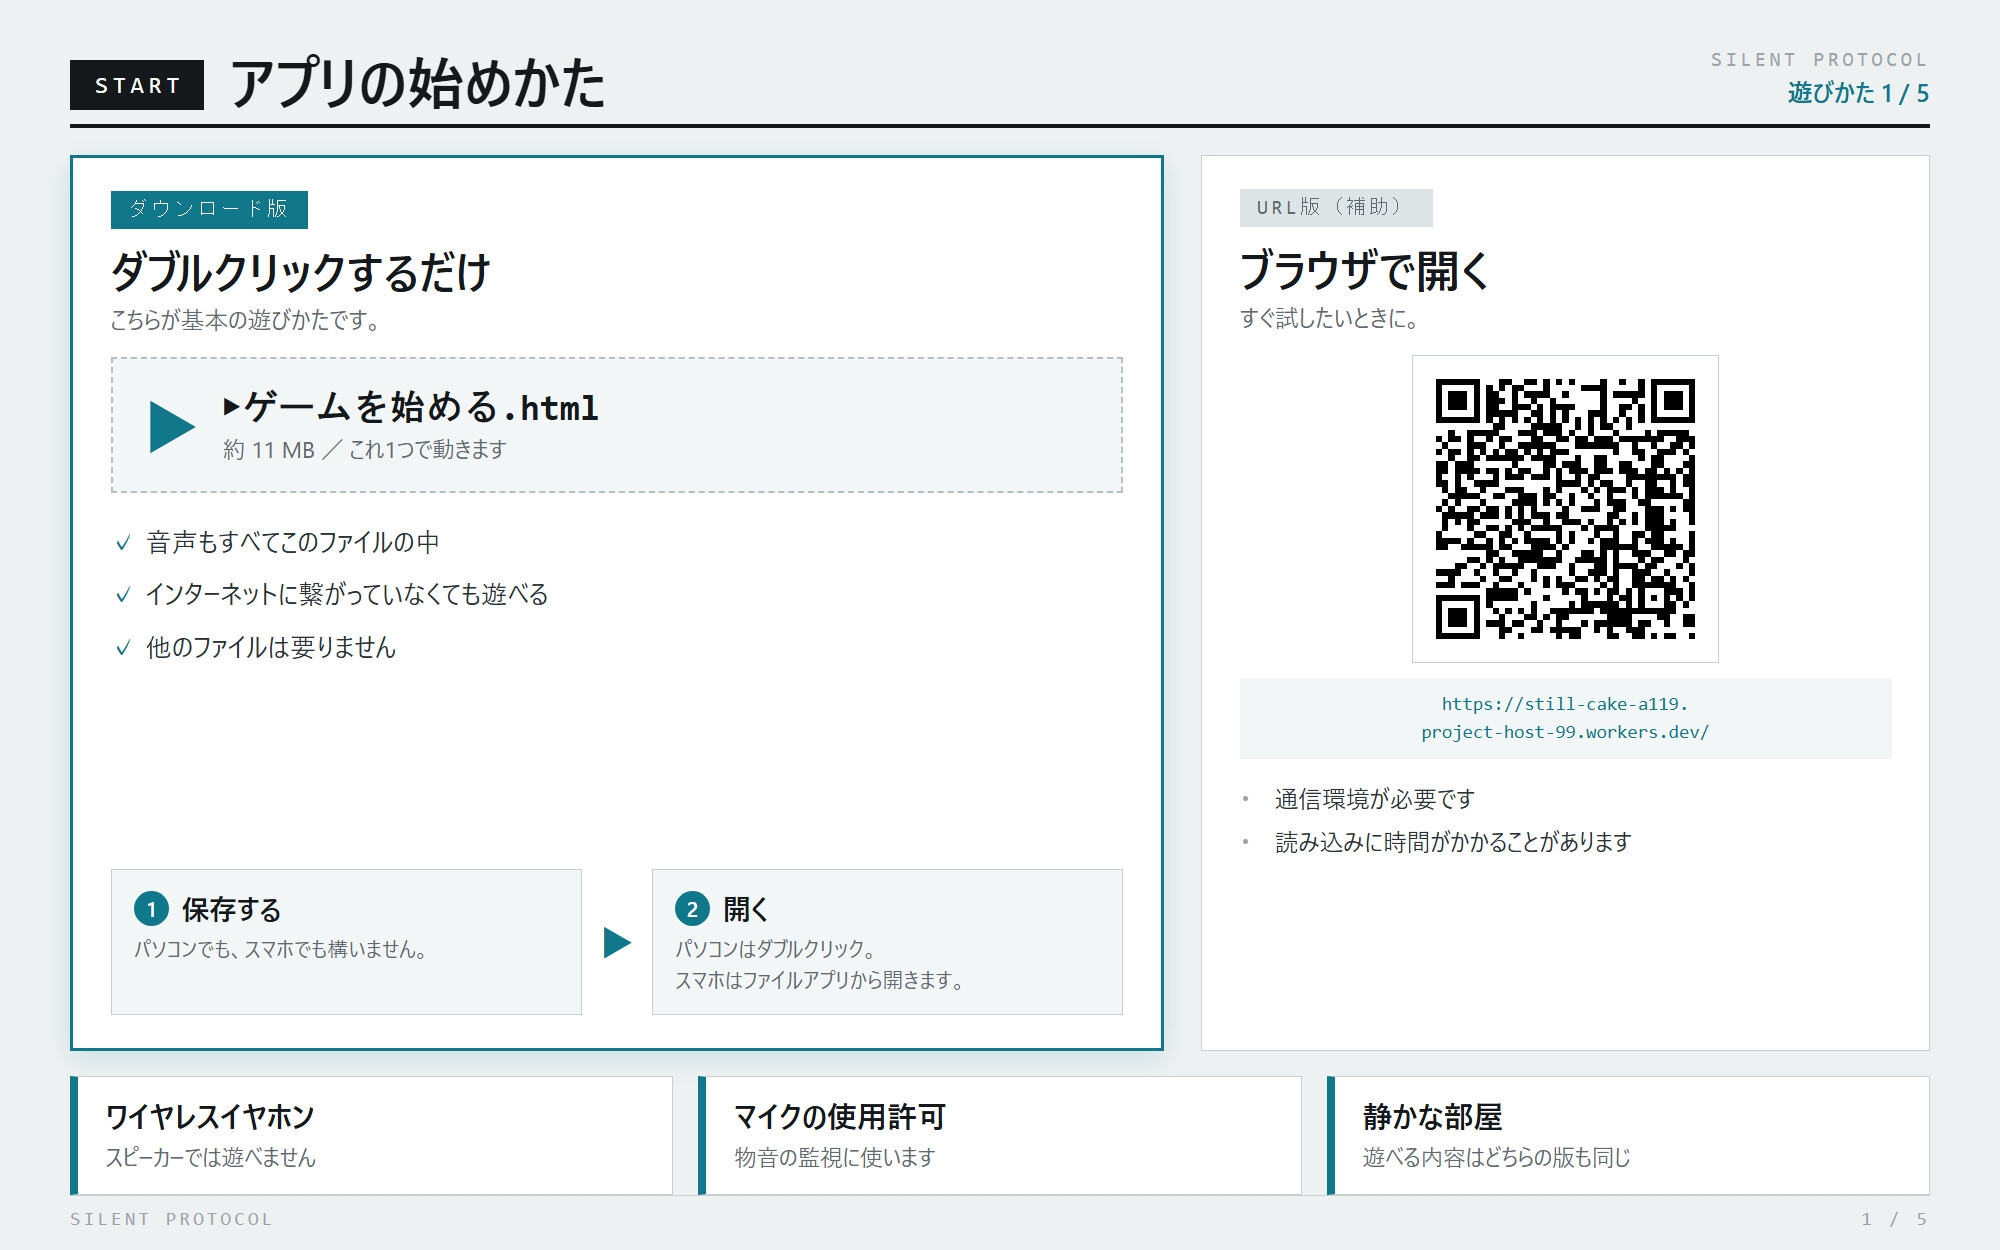Click the step 2 number badge
2000x1250 pixels.
point(692,909)
